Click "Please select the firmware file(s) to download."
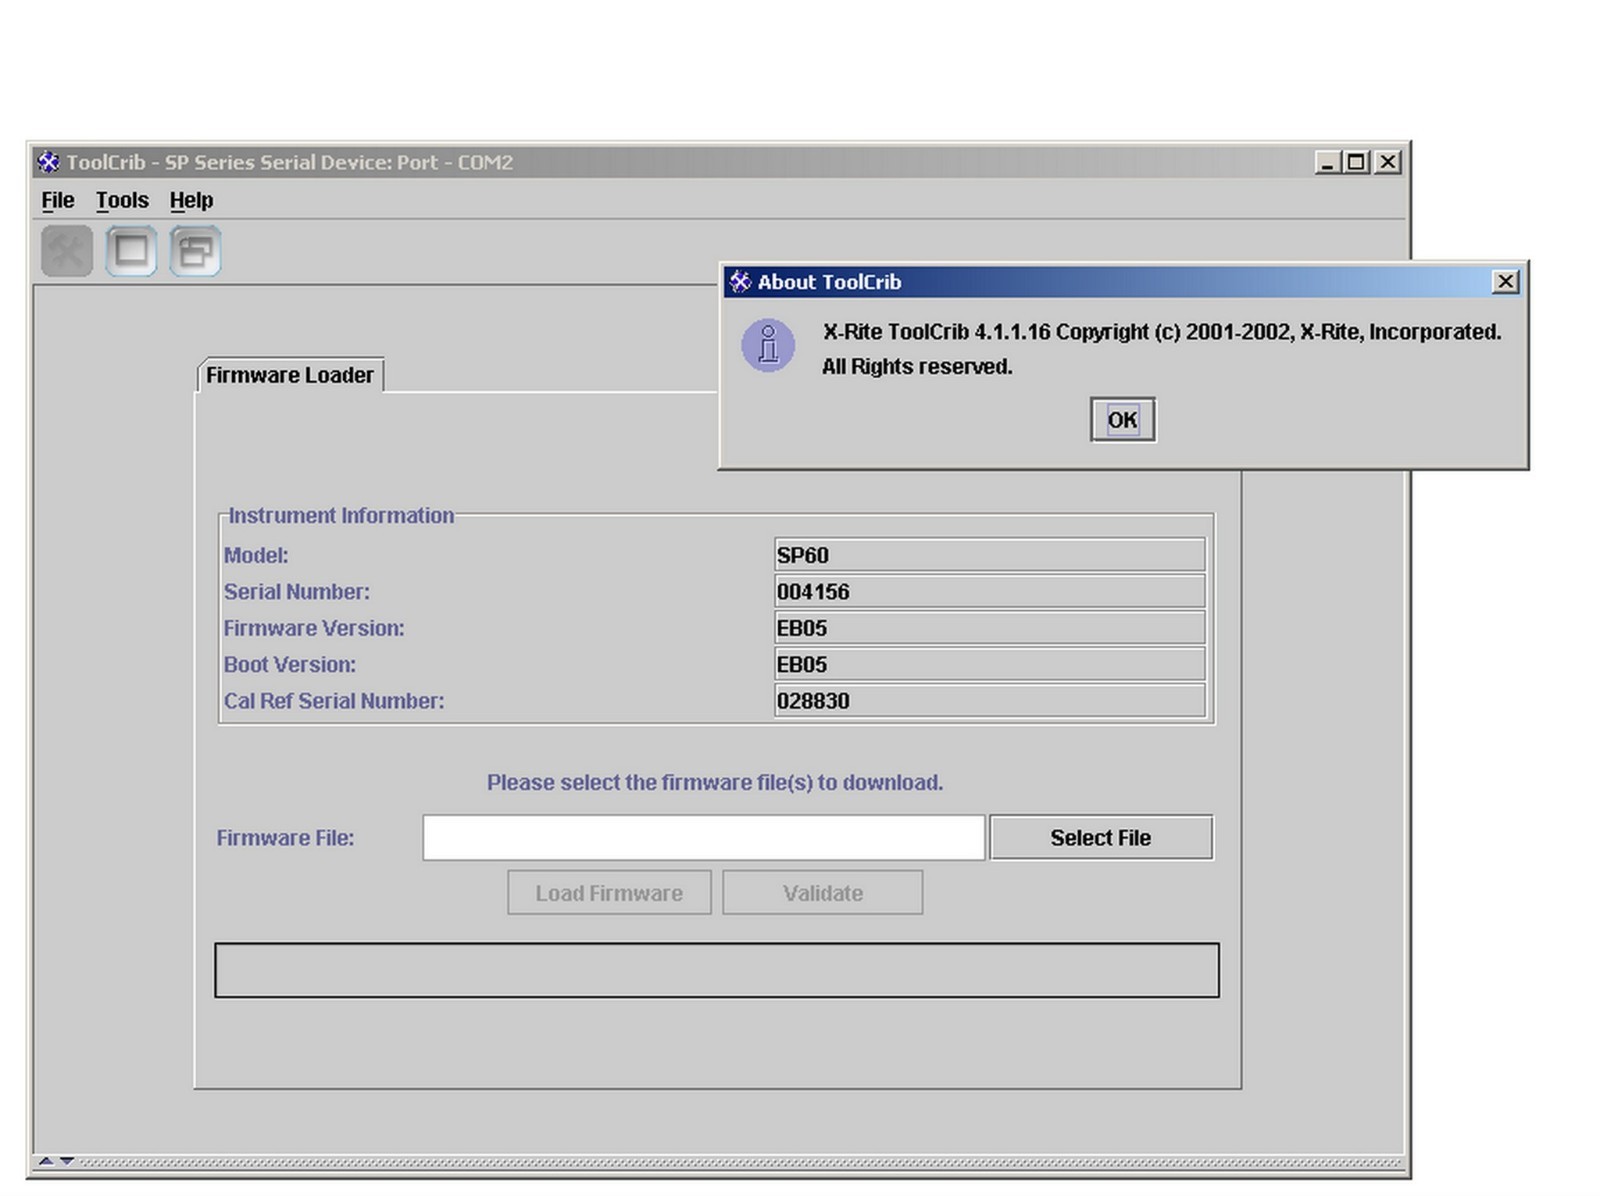The height and width of the screenshot is (1196, 1600). [715, 782]
